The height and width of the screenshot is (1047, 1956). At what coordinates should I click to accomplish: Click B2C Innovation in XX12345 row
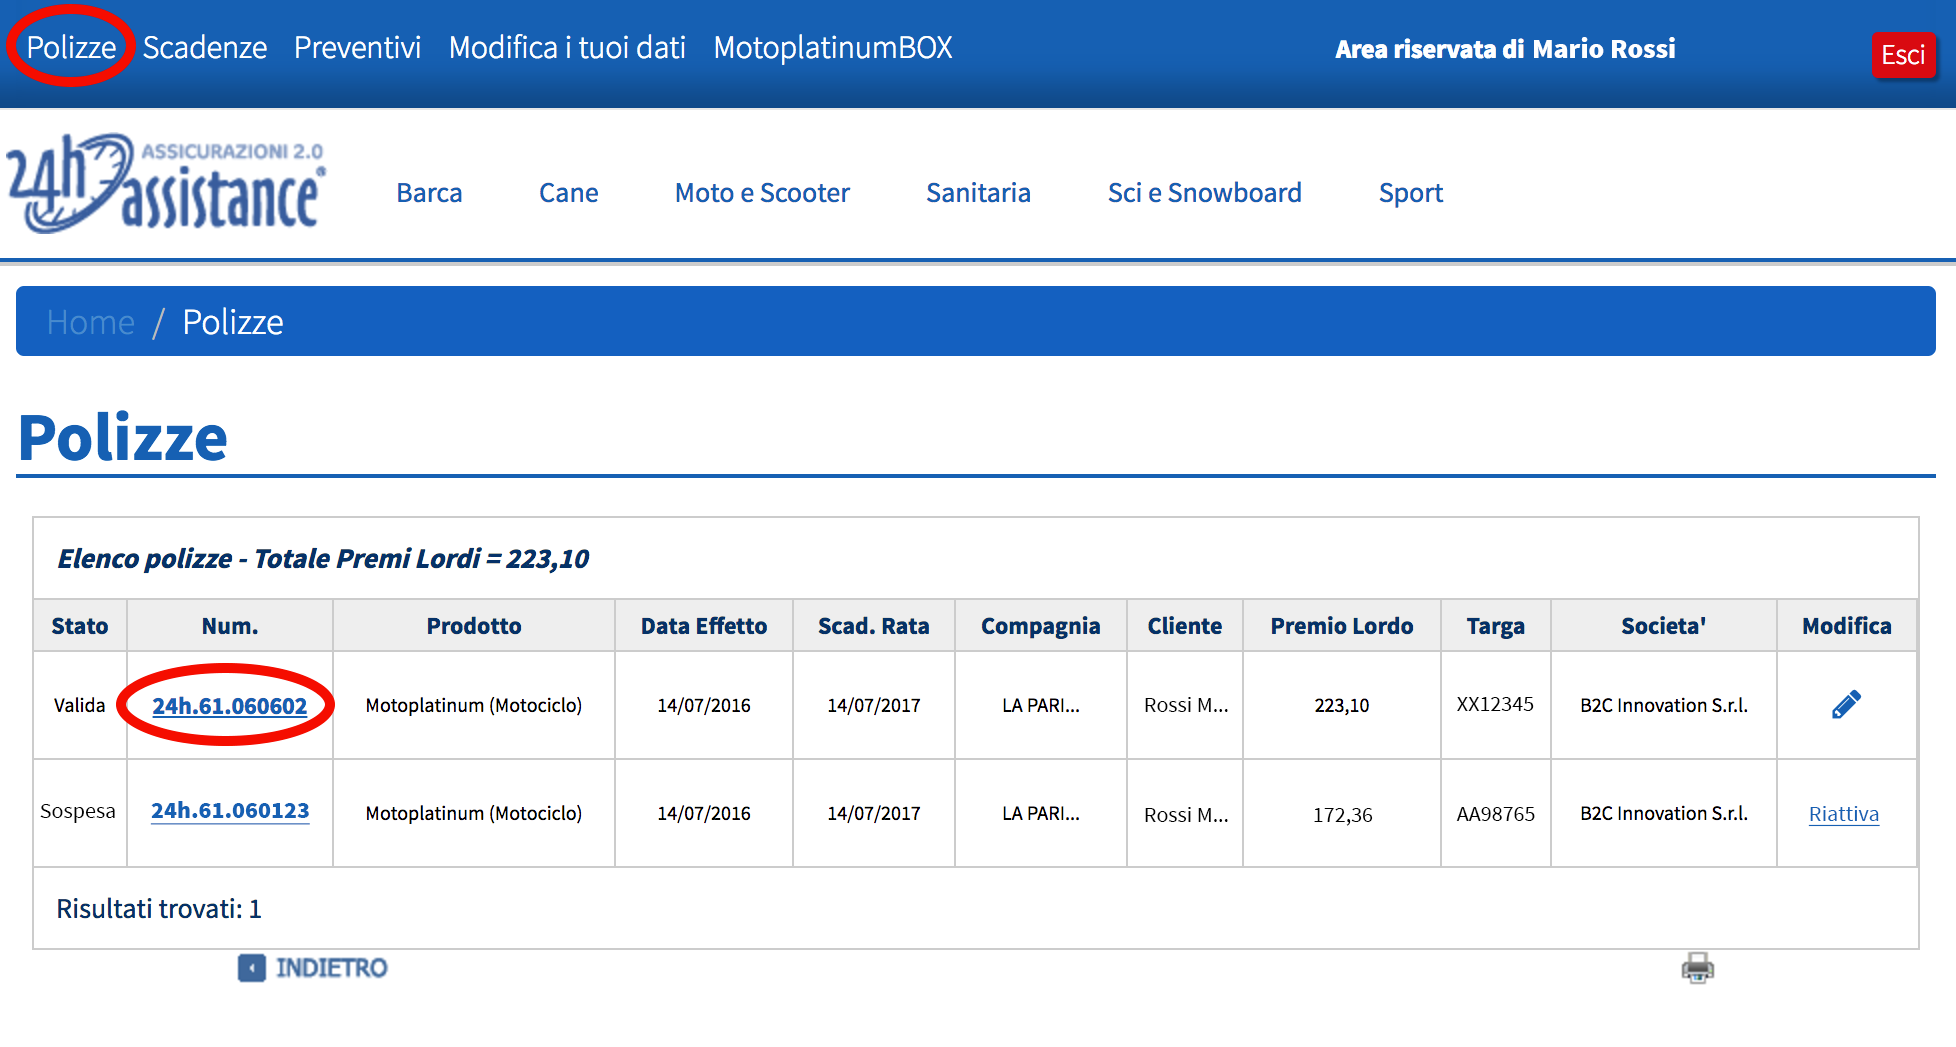click(x=1664, y=705)
